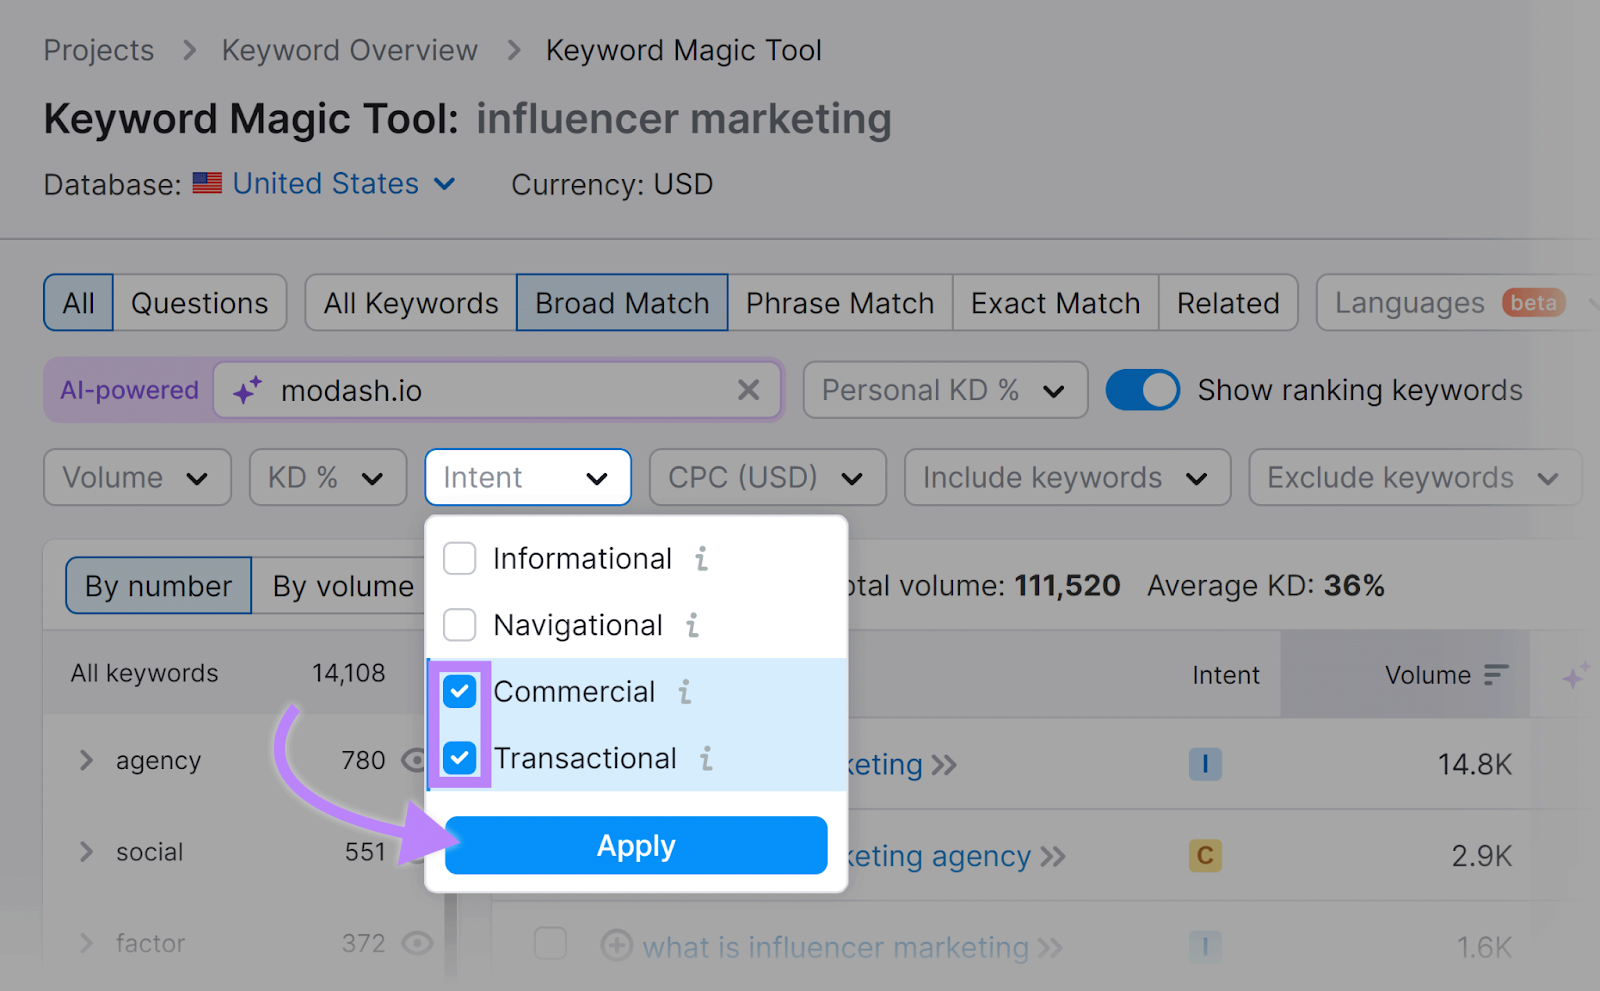Click the plus icon beside what is influencer marketing
1600x991 pixels.
click(616, 945)
